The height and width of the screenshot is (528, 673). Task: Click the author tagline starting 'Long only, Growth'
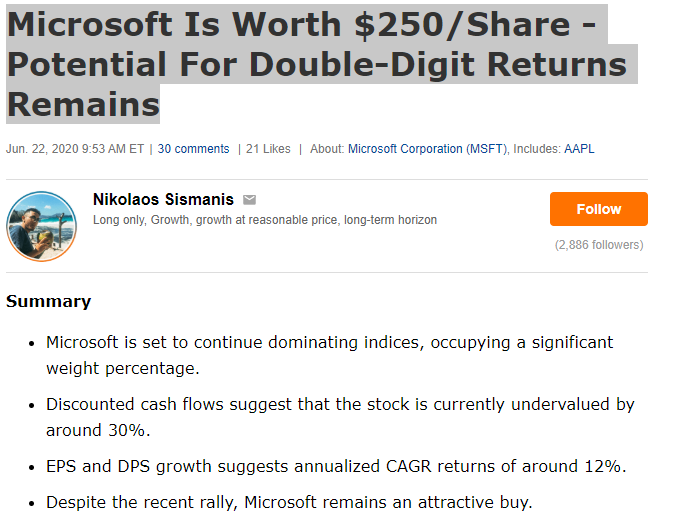coord(264,220)
